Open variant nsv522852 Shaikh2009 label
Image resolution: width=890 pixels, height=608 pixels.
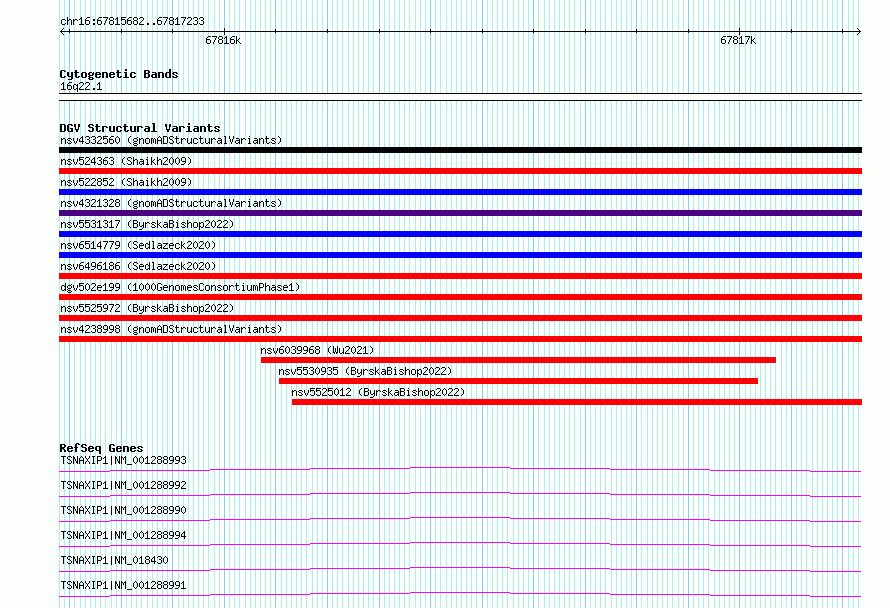(x=126, y=182)
